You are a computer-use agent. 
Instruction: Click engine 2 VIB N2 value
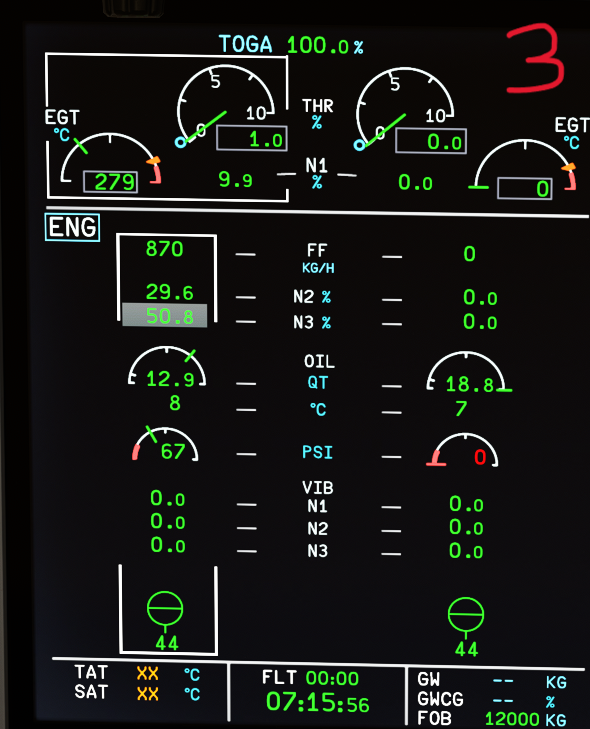(x=466, y=528)
